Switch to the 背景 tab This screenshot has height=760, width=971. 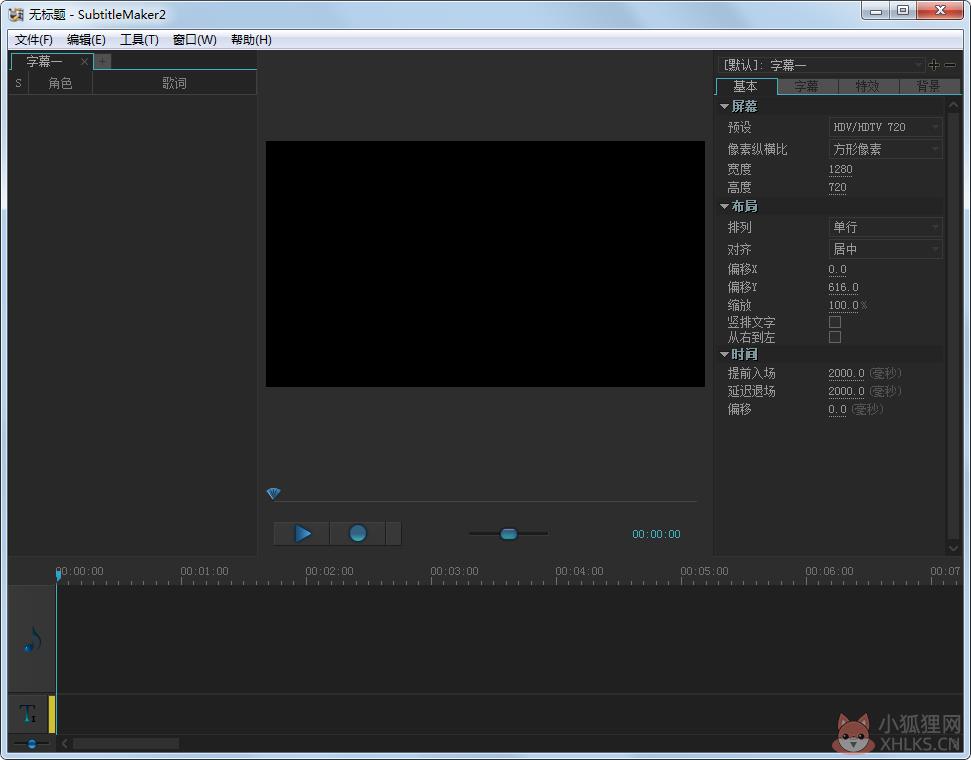coord(928,86)
